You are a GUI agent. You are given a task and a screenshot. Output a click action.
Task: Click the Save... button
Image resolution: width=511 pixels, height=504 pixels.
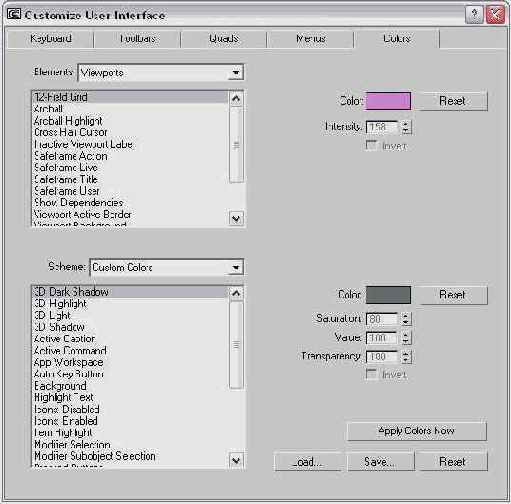(x=380, y=462)
